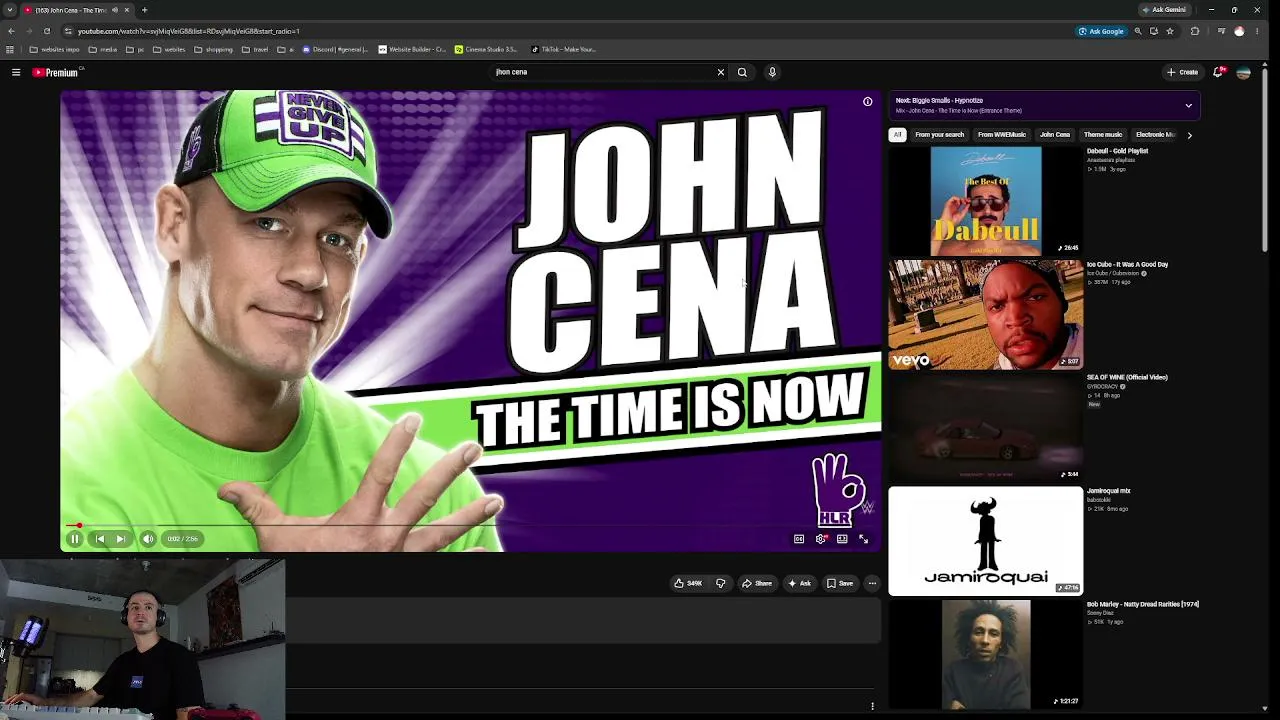
Task: Select the 'Electronic Music' chip
Action: click(1156, 135)
